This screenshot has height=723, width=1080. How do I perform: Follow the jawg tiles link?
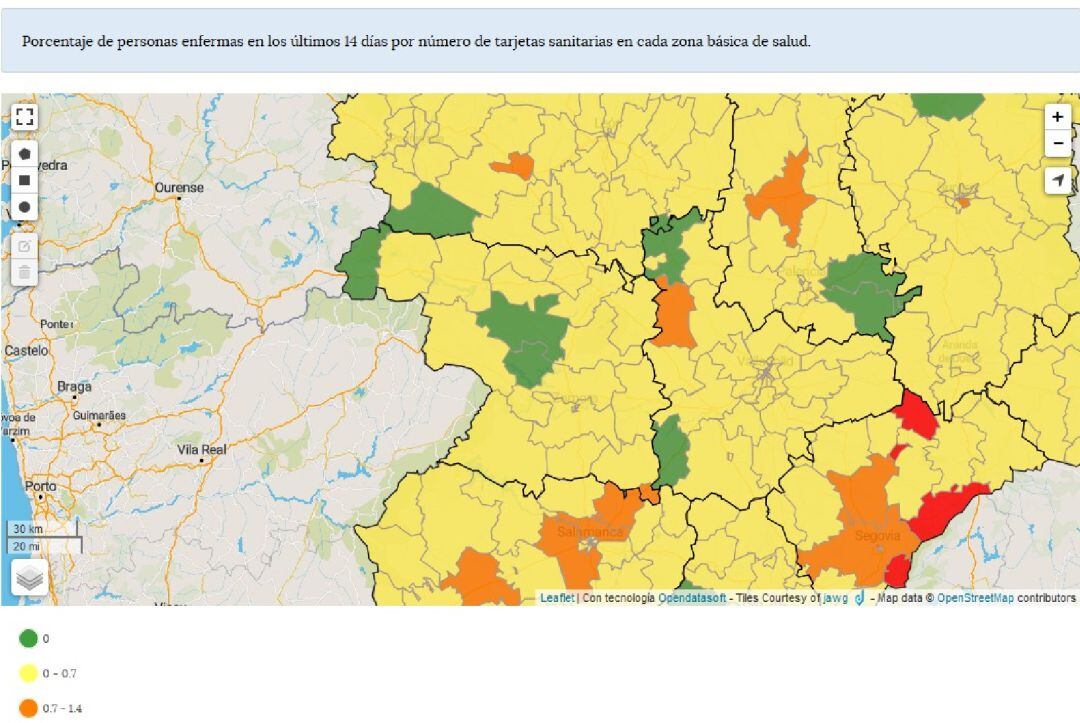pyautogui.click(x=835, y=598)
